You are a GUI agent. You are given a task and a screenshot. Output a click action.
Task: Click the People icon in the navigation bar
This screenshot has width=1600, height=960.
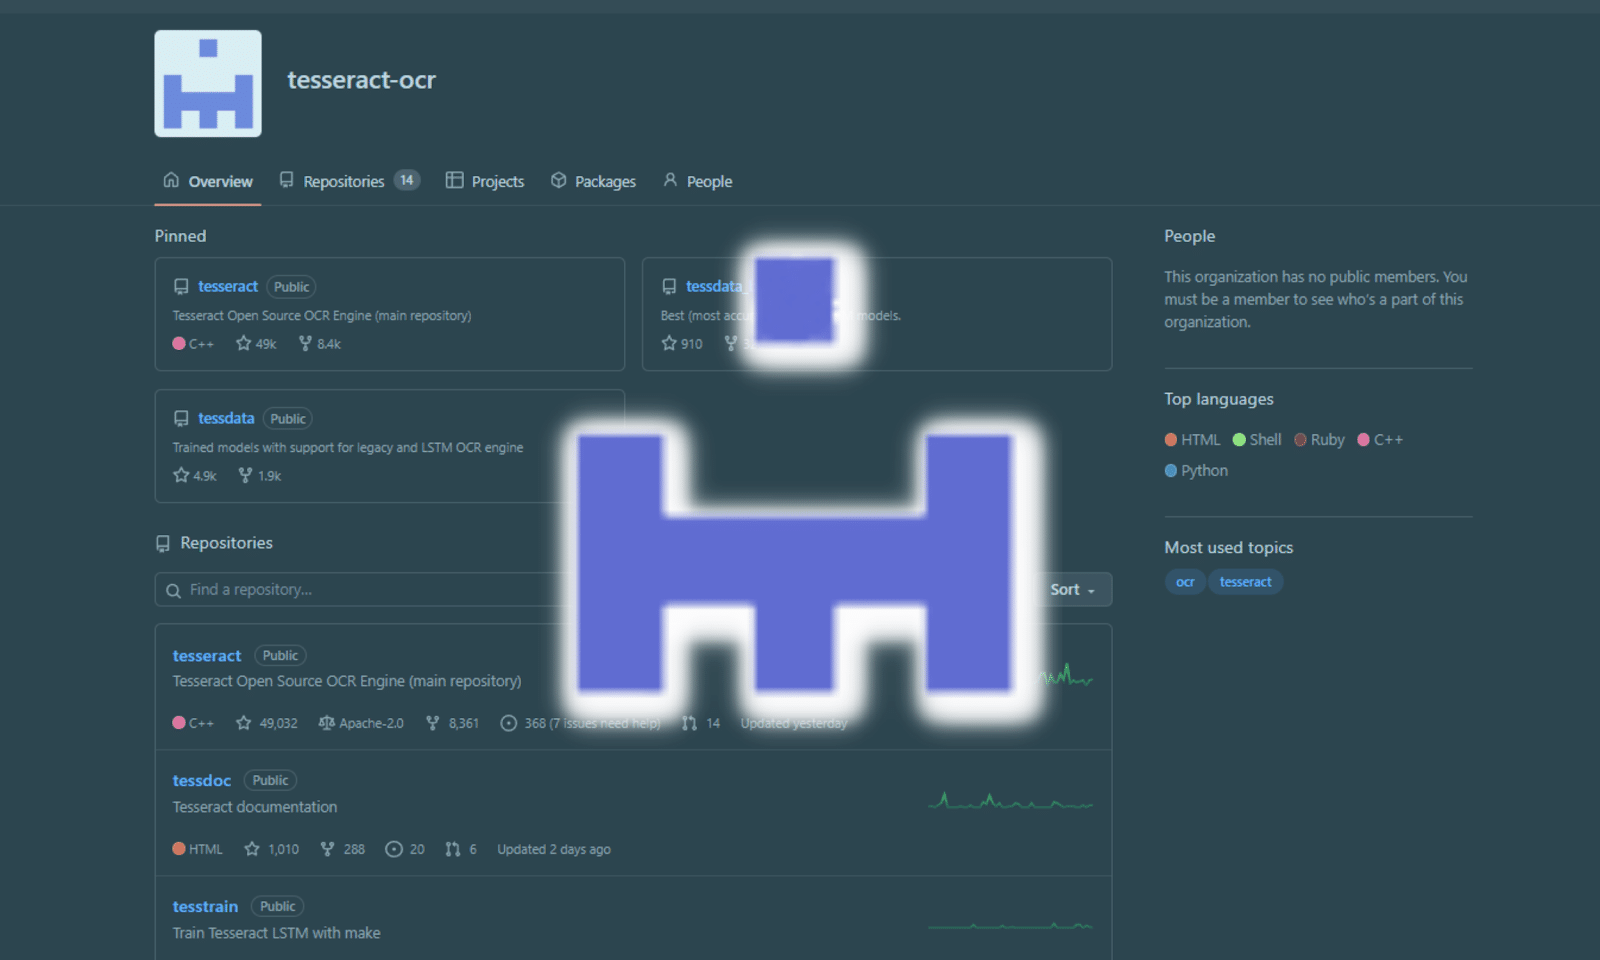(x=669, y=180)
